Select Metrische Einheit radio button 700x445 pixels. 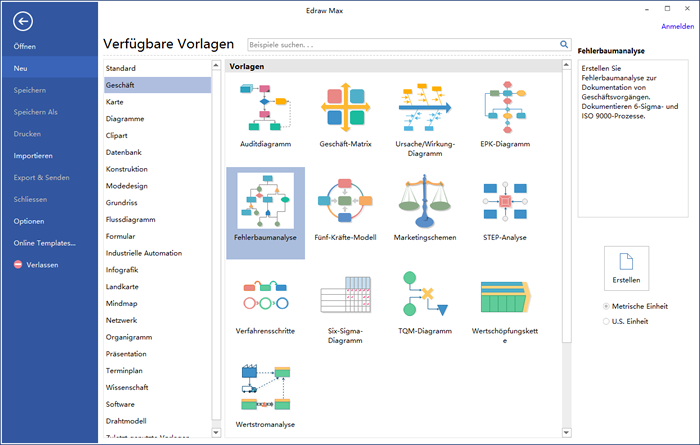tap(606, 306)
